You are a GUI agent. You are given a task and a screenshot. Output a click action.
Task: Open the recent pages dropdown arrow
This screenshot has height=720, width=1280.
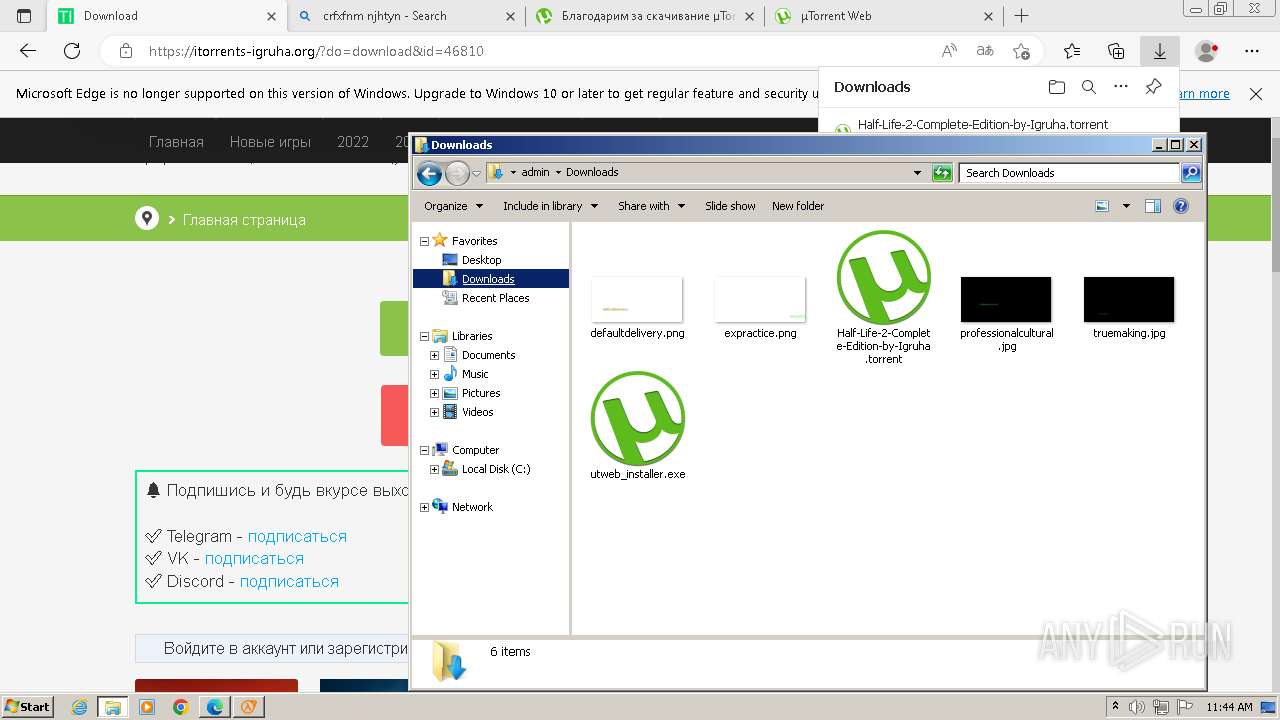click(x=477, y=173)
